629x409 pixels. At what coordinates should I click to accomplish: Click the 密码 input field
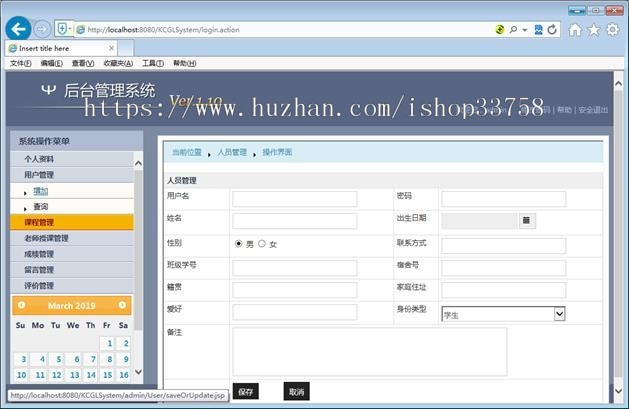[503, 199]
